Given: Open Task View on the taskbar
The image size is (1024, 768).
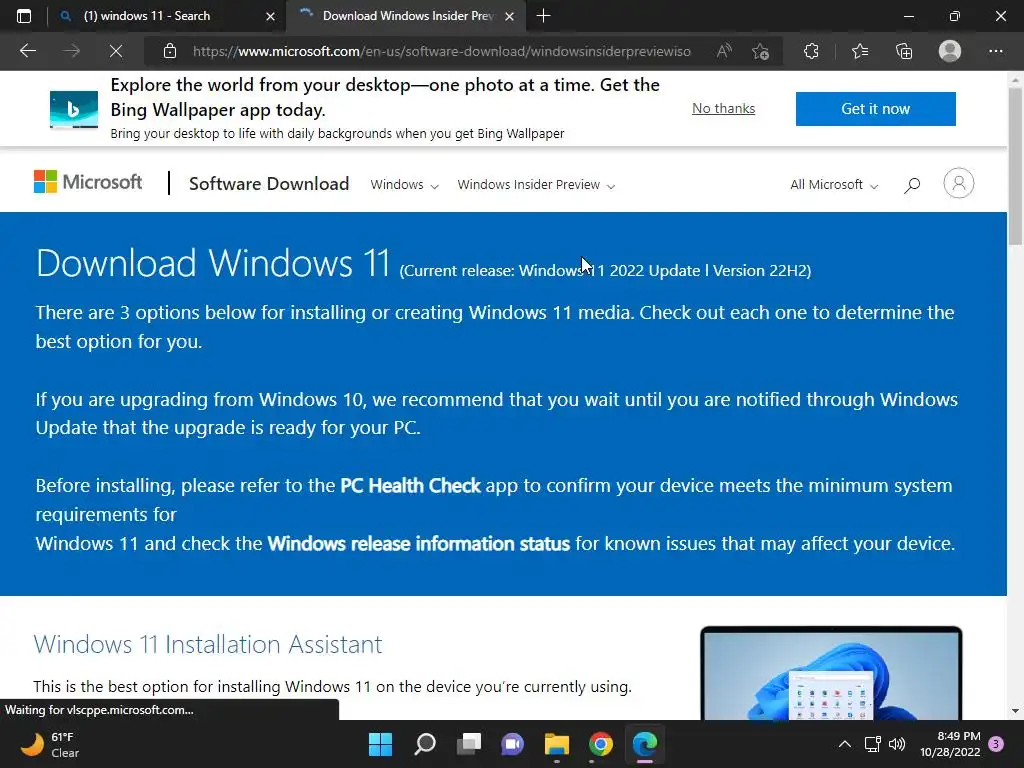Looking at the screenshot, I should tap(469, 744).
